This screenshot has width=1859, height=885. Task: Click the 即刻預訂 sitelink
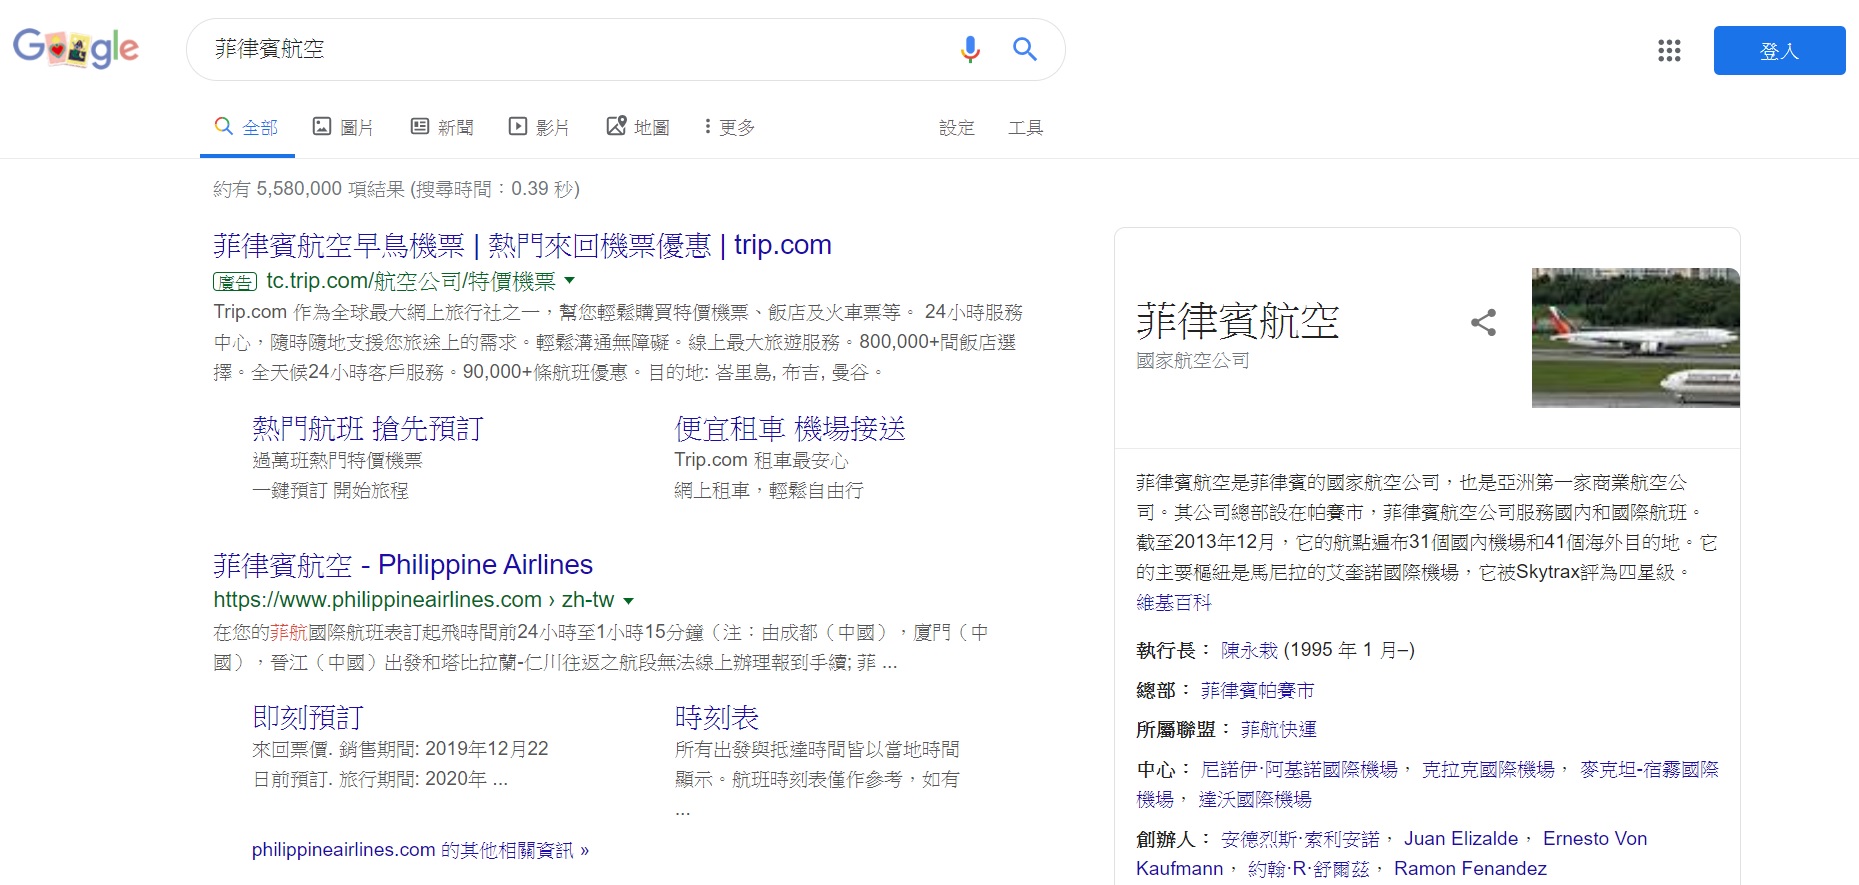click(307, 717)
